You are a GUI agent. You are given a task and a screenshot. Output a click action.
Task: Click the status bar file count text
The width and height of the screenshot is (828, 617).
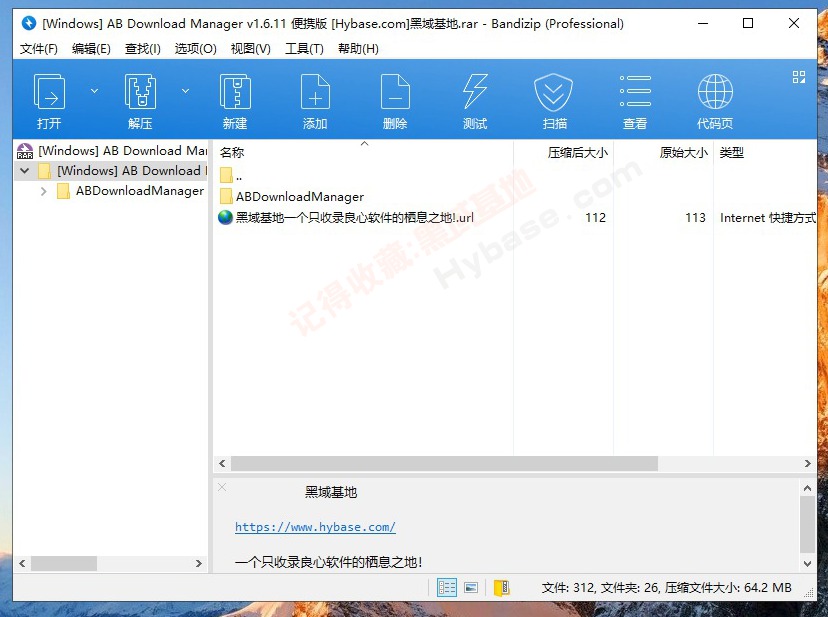[666, 587]
